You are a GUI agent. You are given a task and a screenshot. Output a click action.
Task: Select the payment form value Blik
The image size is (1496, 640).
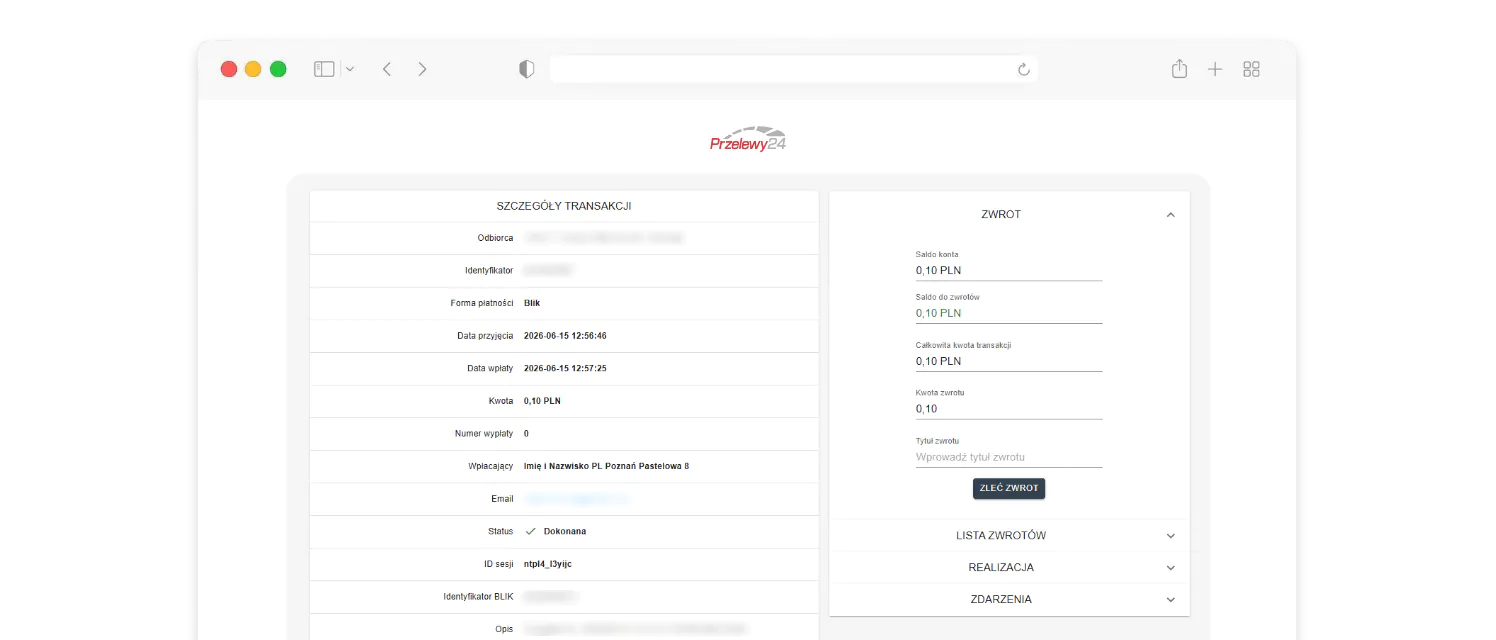coord(532,303)
